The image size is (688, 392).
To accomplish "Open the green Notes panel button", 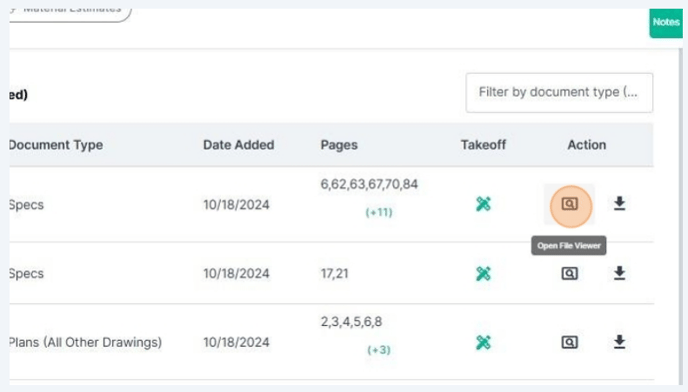I will click(666, 22).
